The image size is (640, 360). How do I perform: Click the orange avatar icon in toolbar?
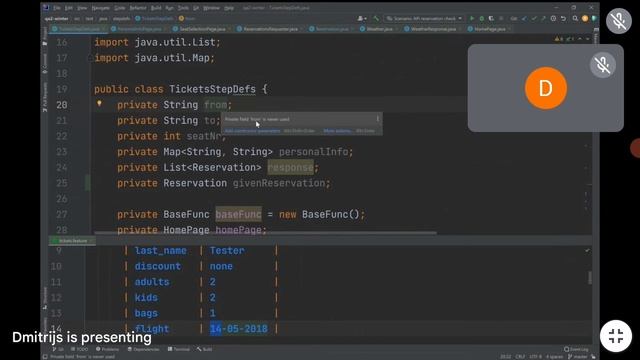coord(585,18)
